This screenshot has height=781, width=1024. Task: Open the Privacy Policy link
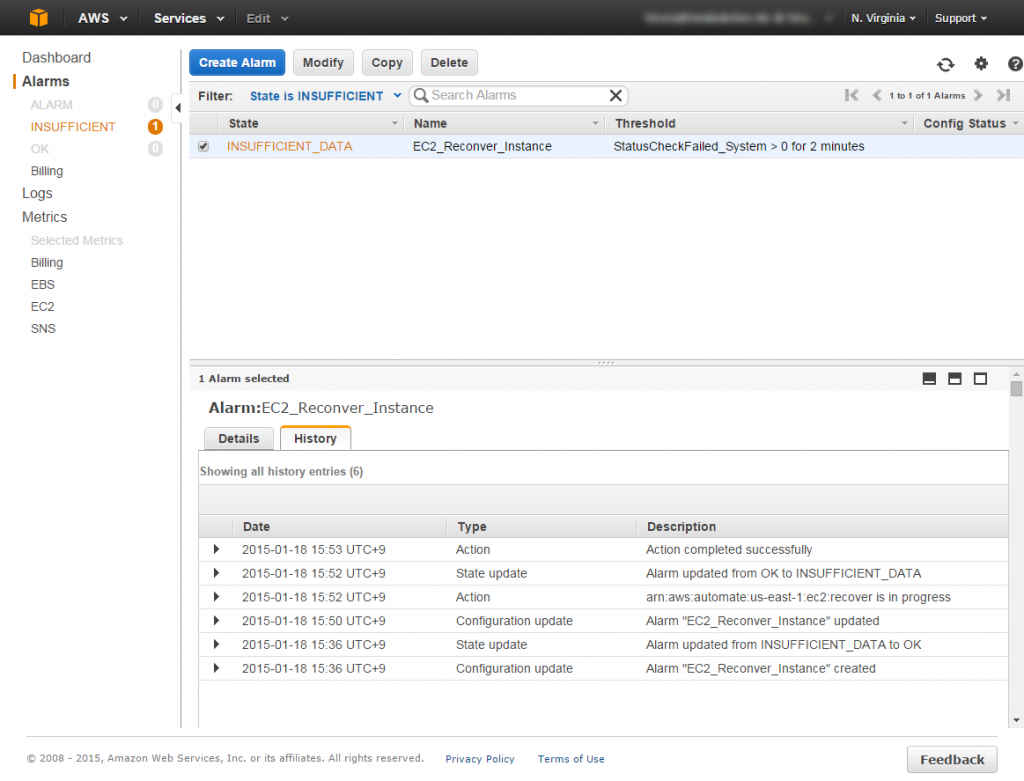click(480, 758)
